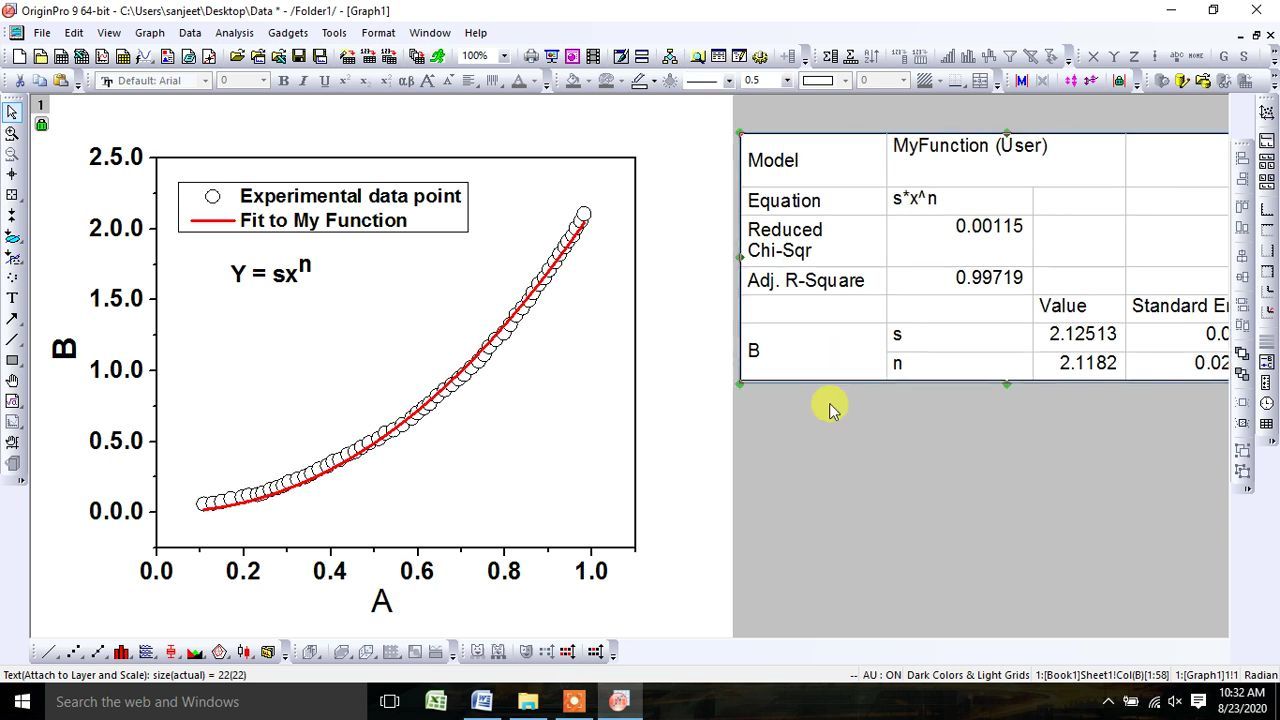The width and height of the screenshot is (1280, 720).
Task: Expand the line color pencil dropdown arrow
Action: [654, 80]
